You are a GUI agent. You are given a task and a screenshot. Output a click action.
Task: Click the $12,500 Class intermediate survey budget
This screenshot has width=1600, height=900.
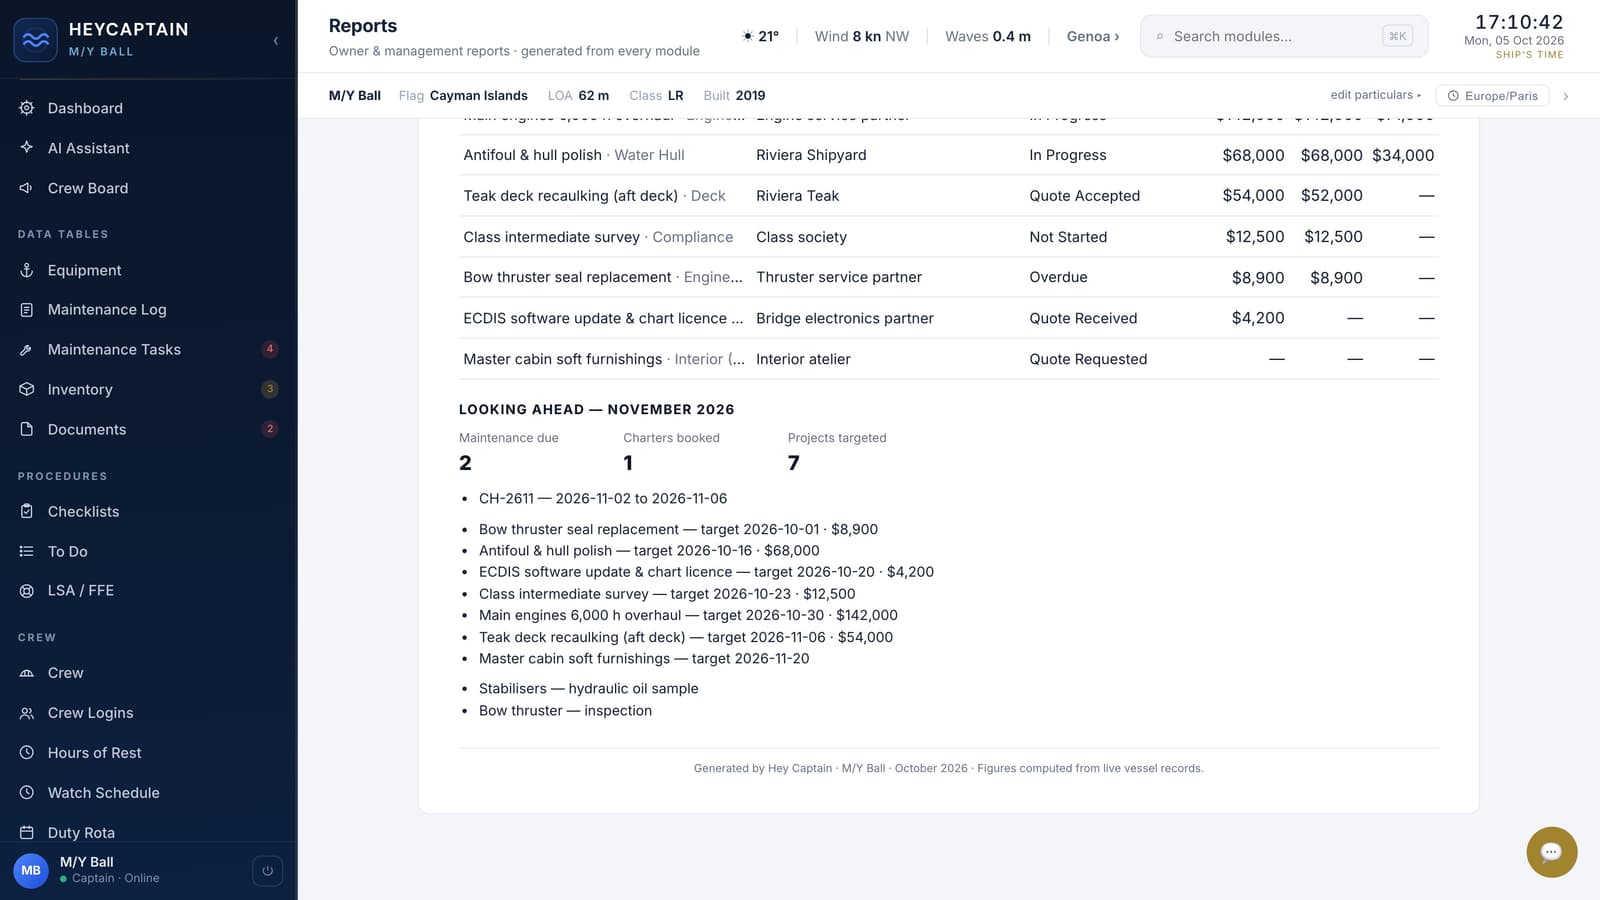click(x=1255, y=237)
